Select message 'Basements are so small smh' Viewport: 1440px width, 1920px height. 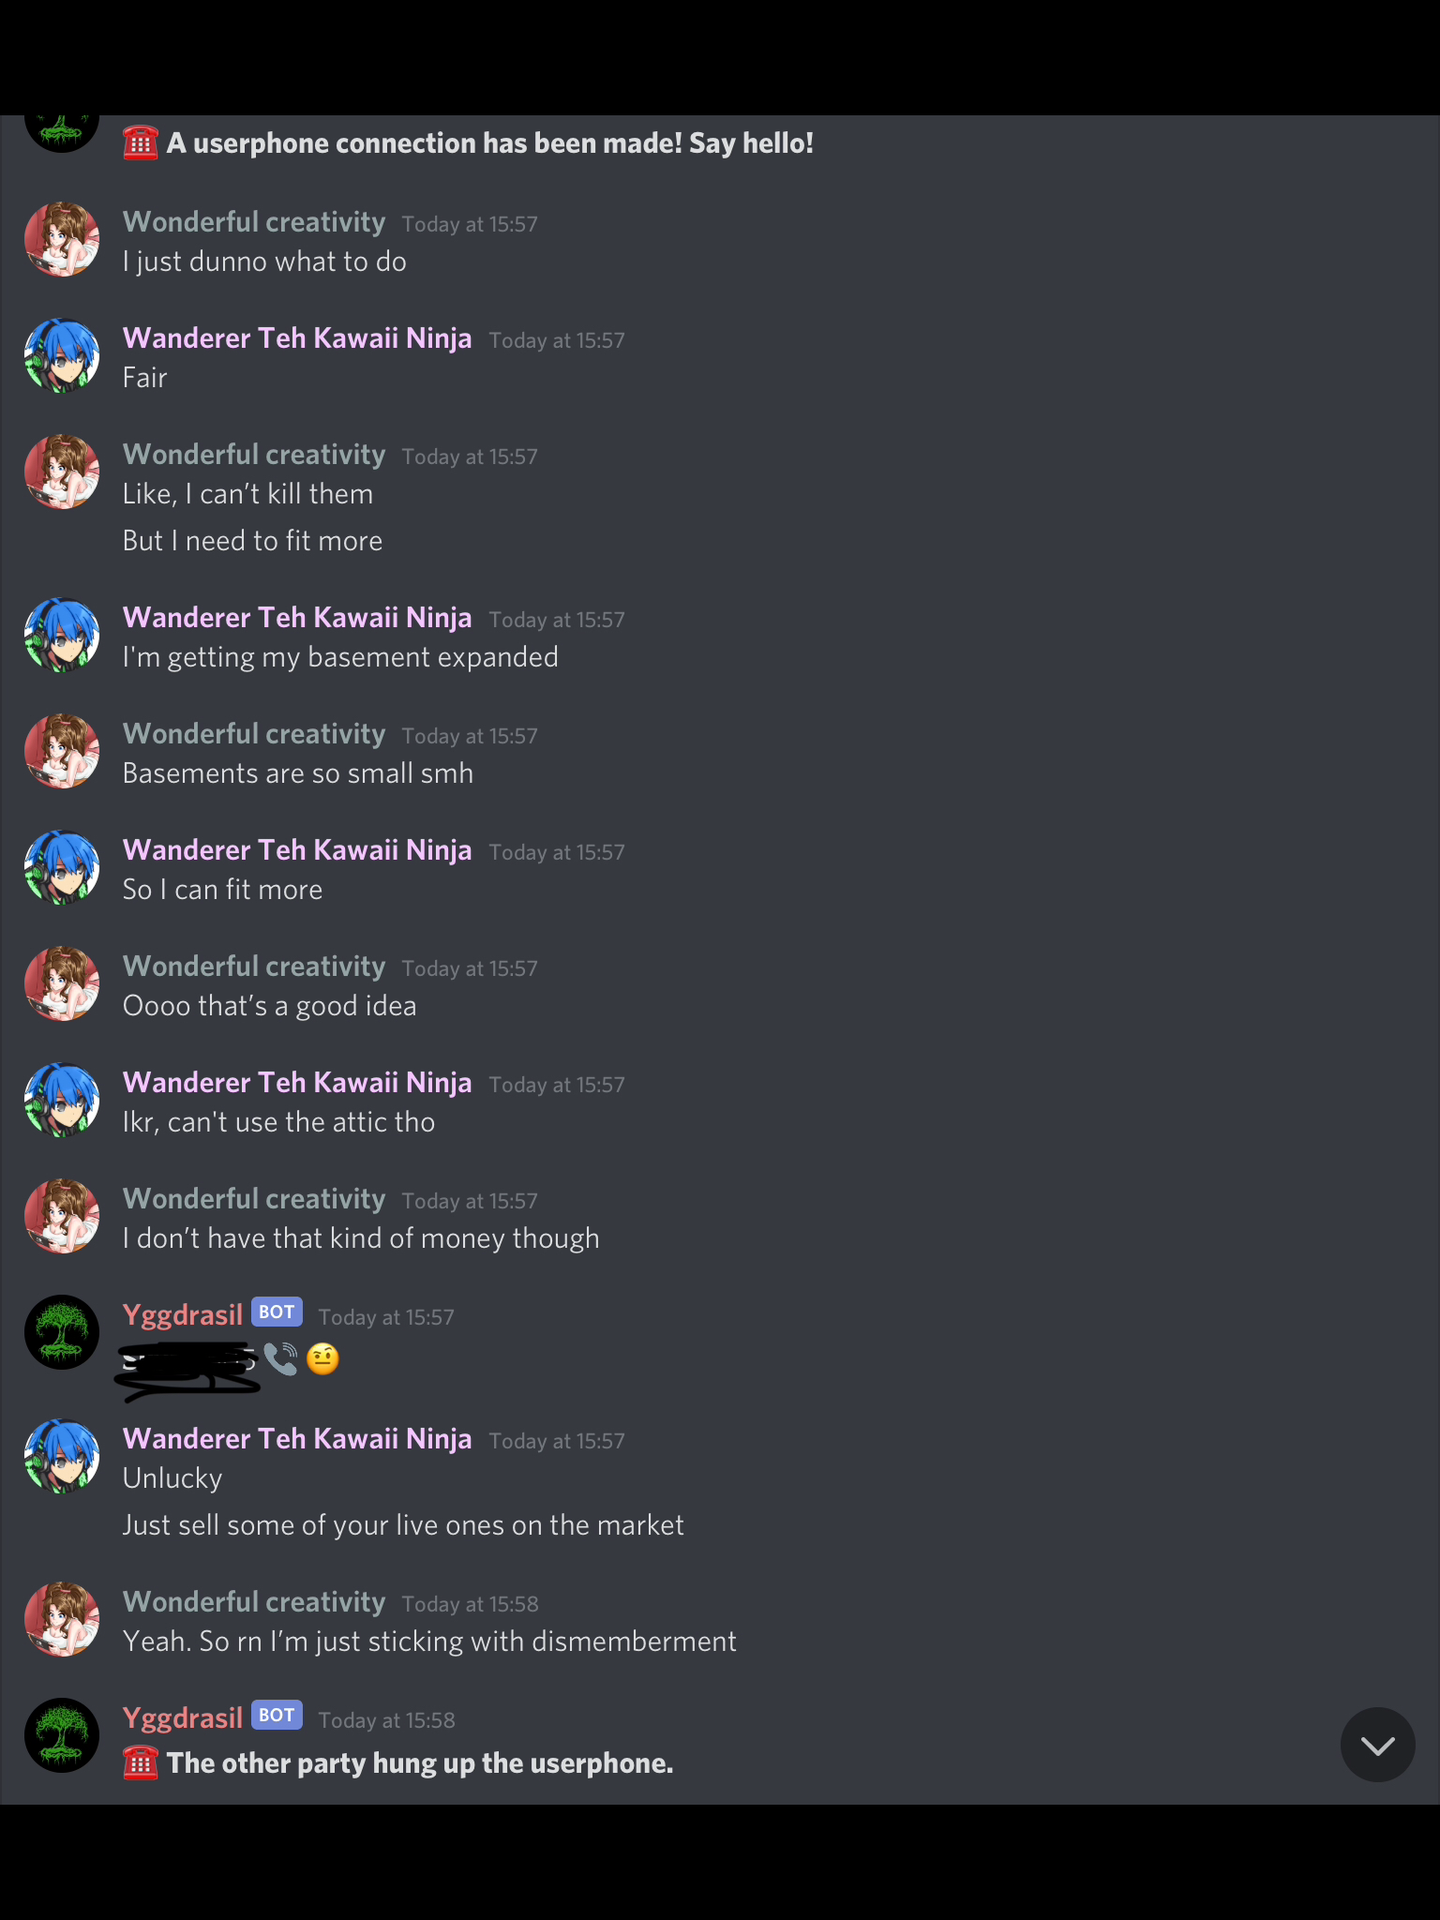point(298,773)
